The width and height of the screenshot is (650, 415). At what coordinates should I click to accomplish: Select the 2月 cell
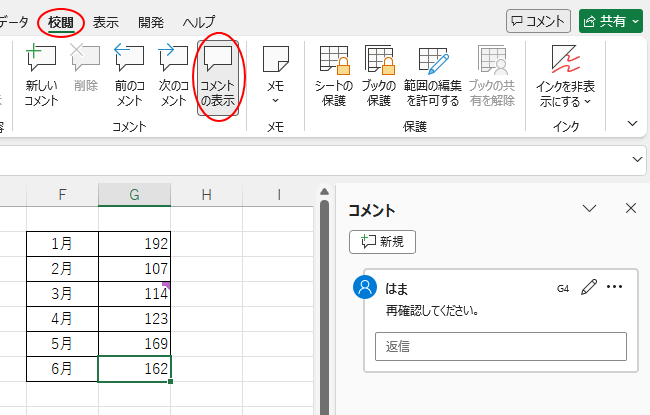(x=62, y=269)
